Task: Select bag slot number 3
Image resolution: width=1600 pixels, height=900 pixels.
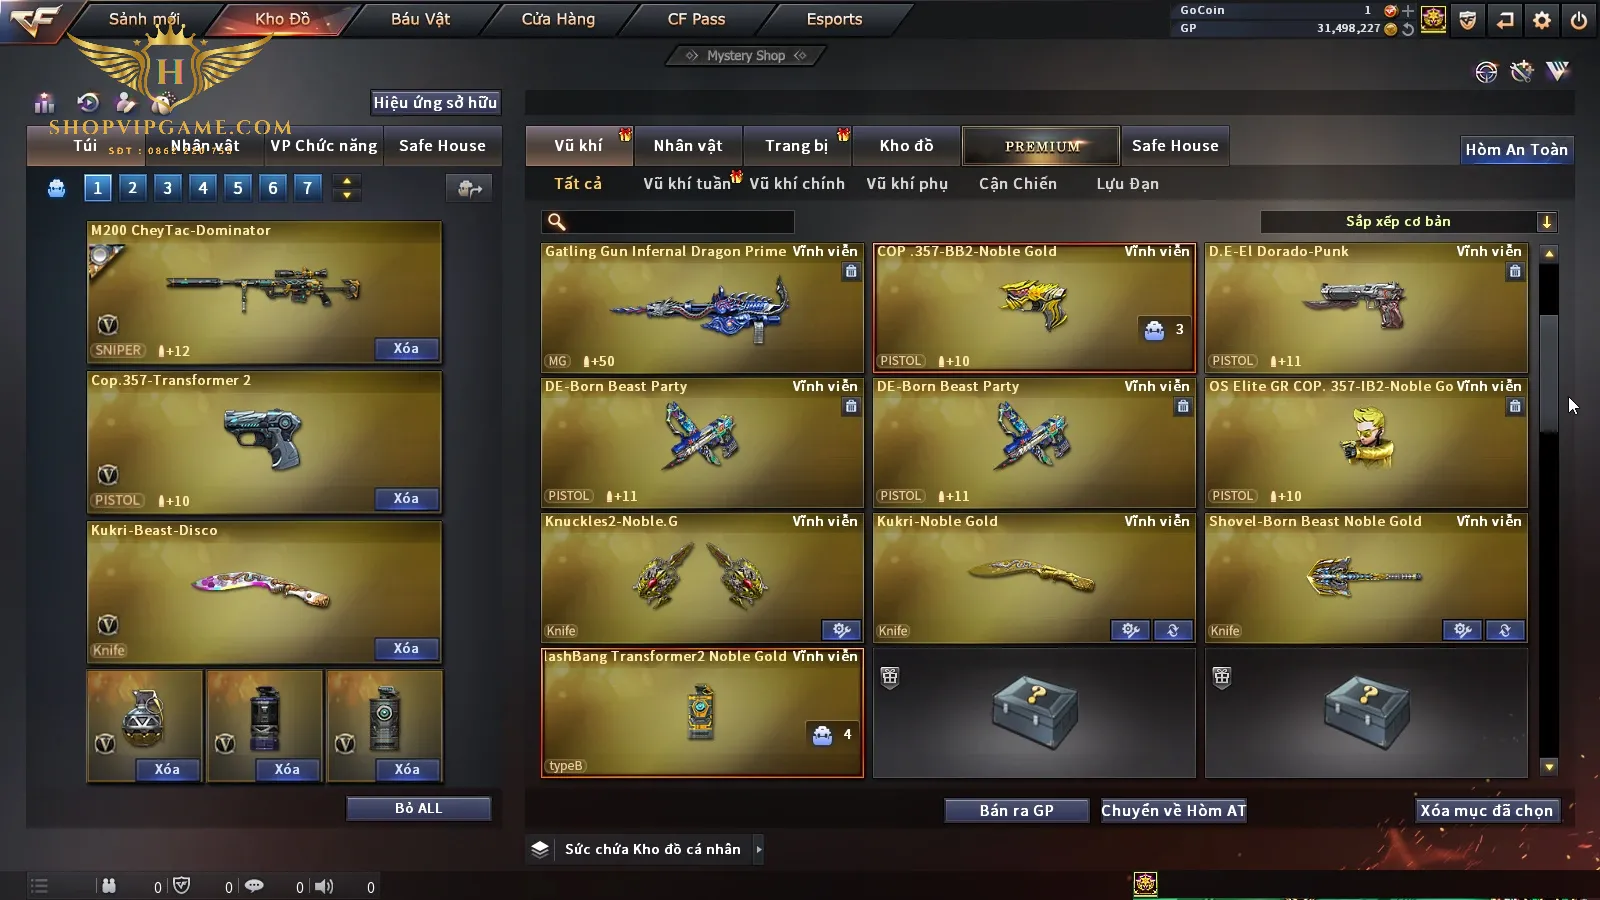Action: pyautogui.click(x=167, y=187)
